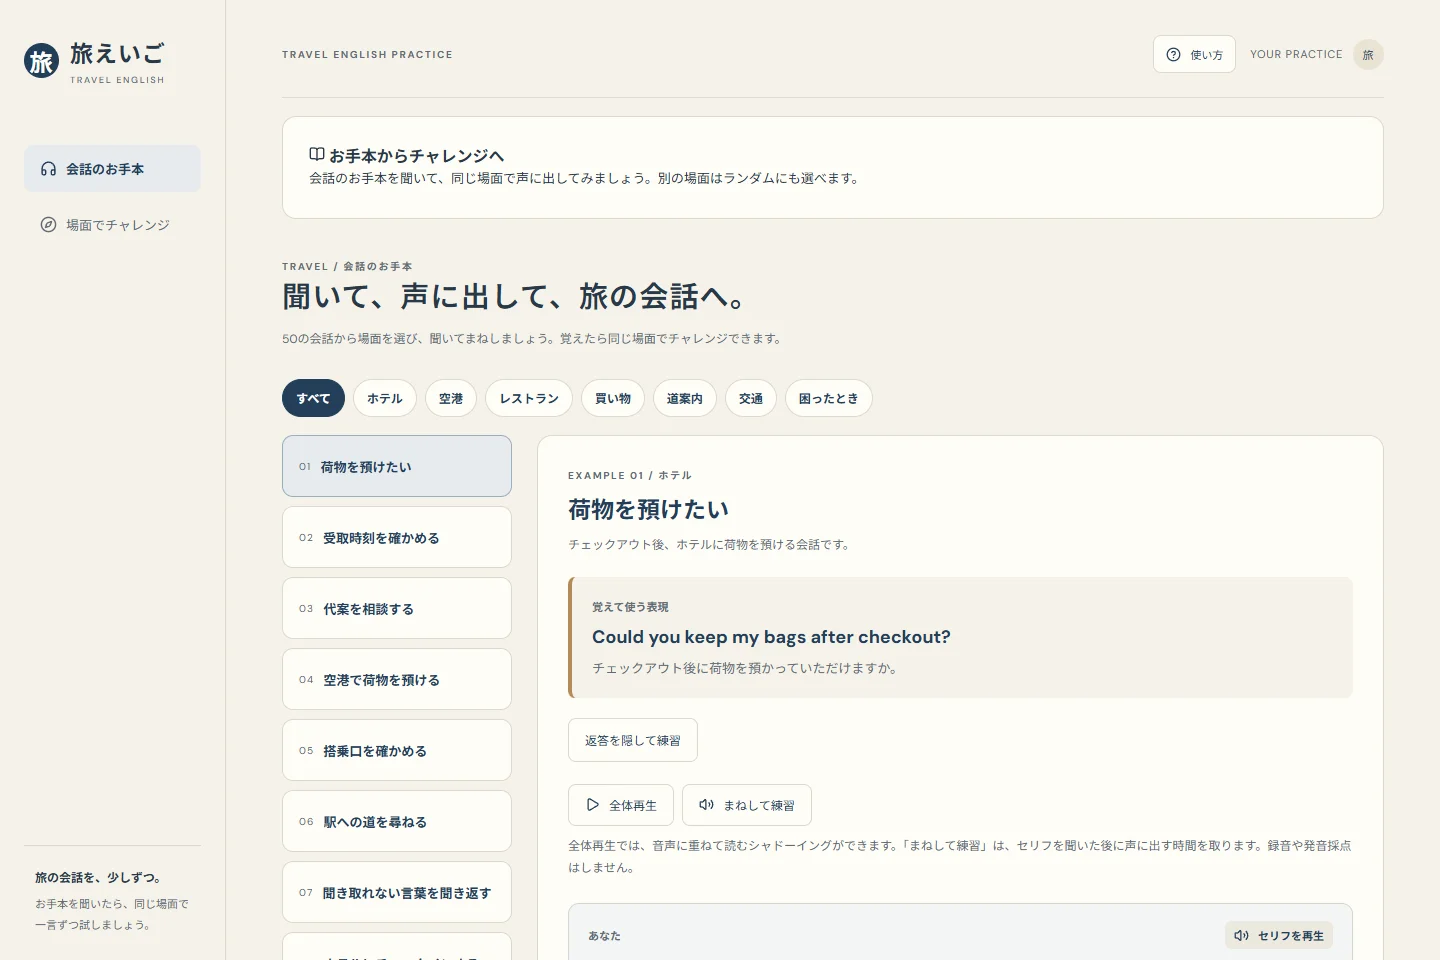Play line with セリフを再生 button
Image resolution: width=1440 pixels, height=960 pixels.
[x=1279, y=935]
